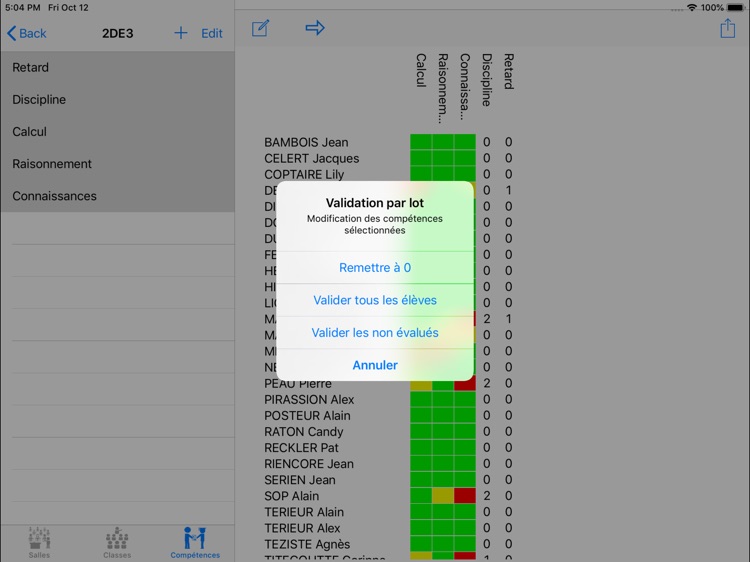
Task: Tap green Calcul cell for BAMBOIS Jean
Action: point(421,142)
